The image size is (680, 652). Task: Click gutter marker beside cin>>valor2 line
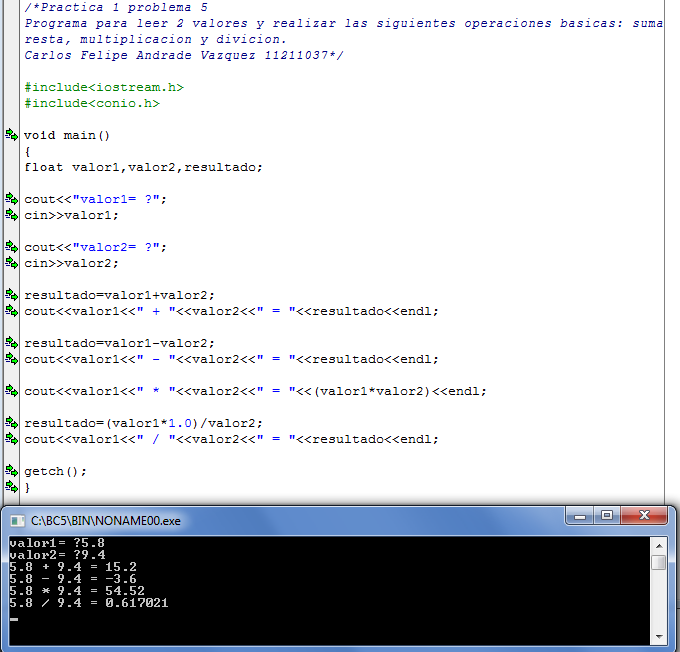(x=12, y=262)
